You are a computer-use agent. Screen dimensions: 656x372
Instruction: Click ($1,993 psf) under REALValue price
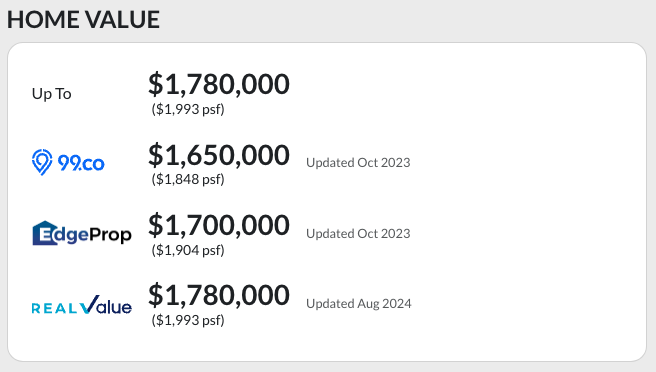pos(188,320)
